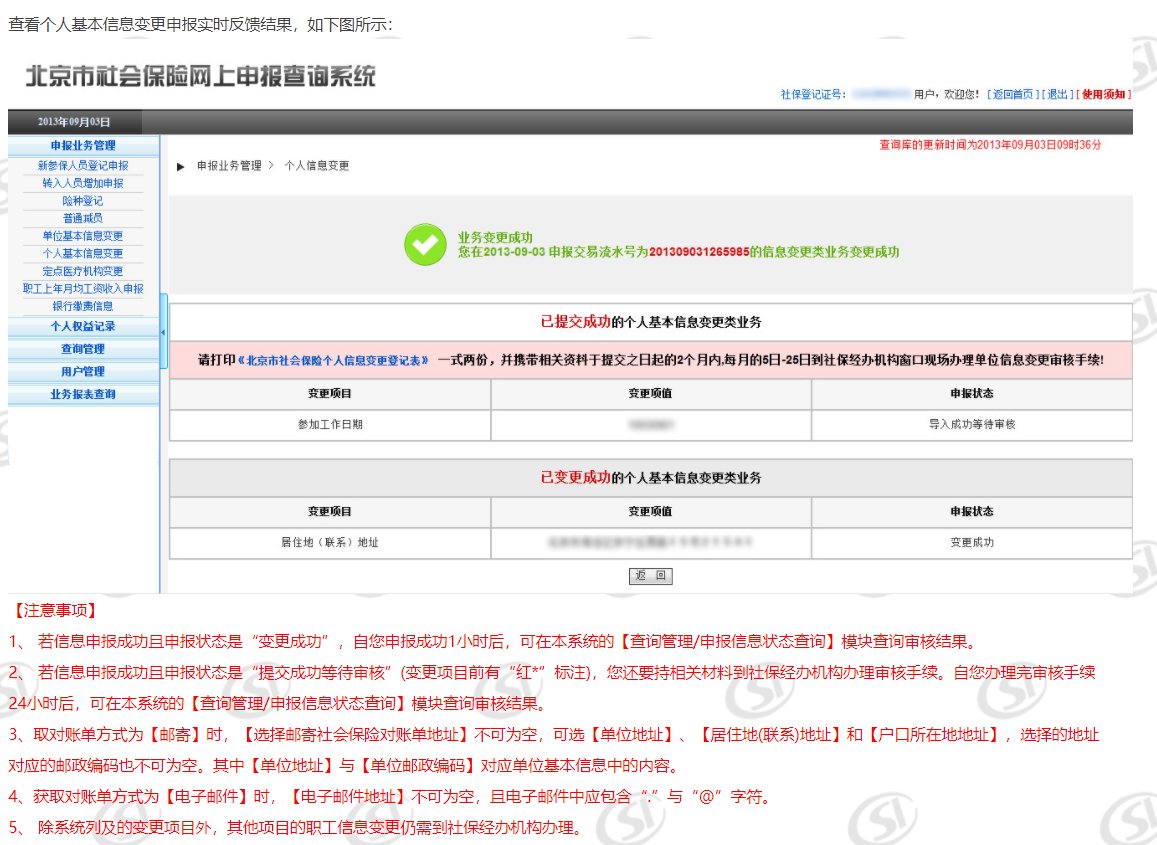
Task: Collapse the sidebar using the splitter handle
Action: tap(163, 330)
